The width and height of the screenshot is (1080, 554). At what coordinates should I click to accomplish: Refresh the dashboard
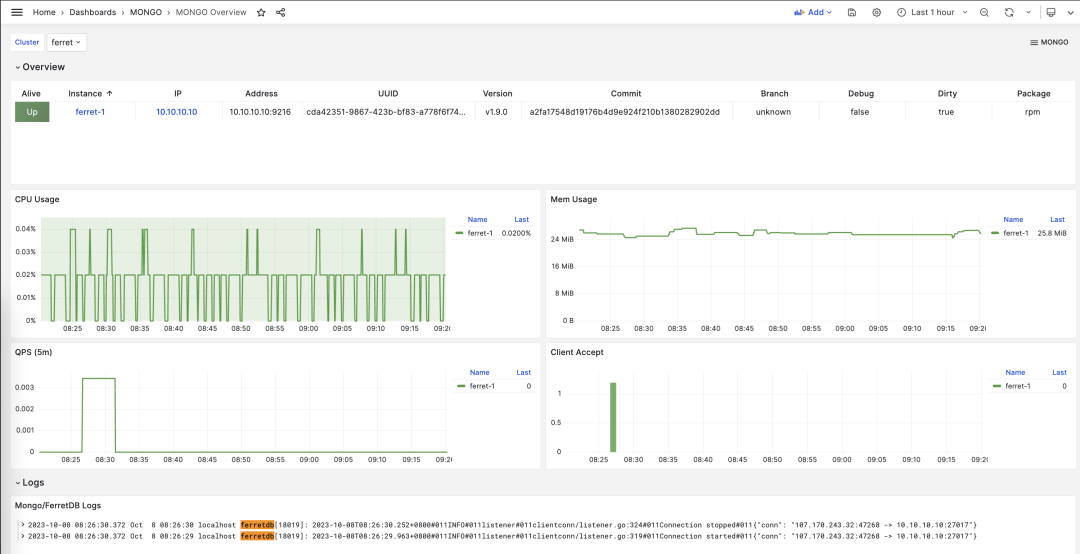point(1009,12)
